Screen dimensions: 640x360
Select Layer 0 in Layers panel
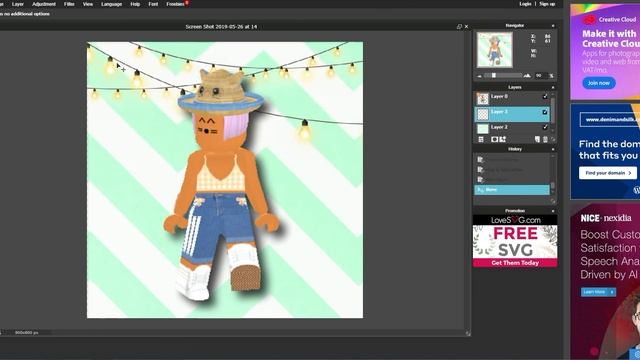[x=512, y=98]
